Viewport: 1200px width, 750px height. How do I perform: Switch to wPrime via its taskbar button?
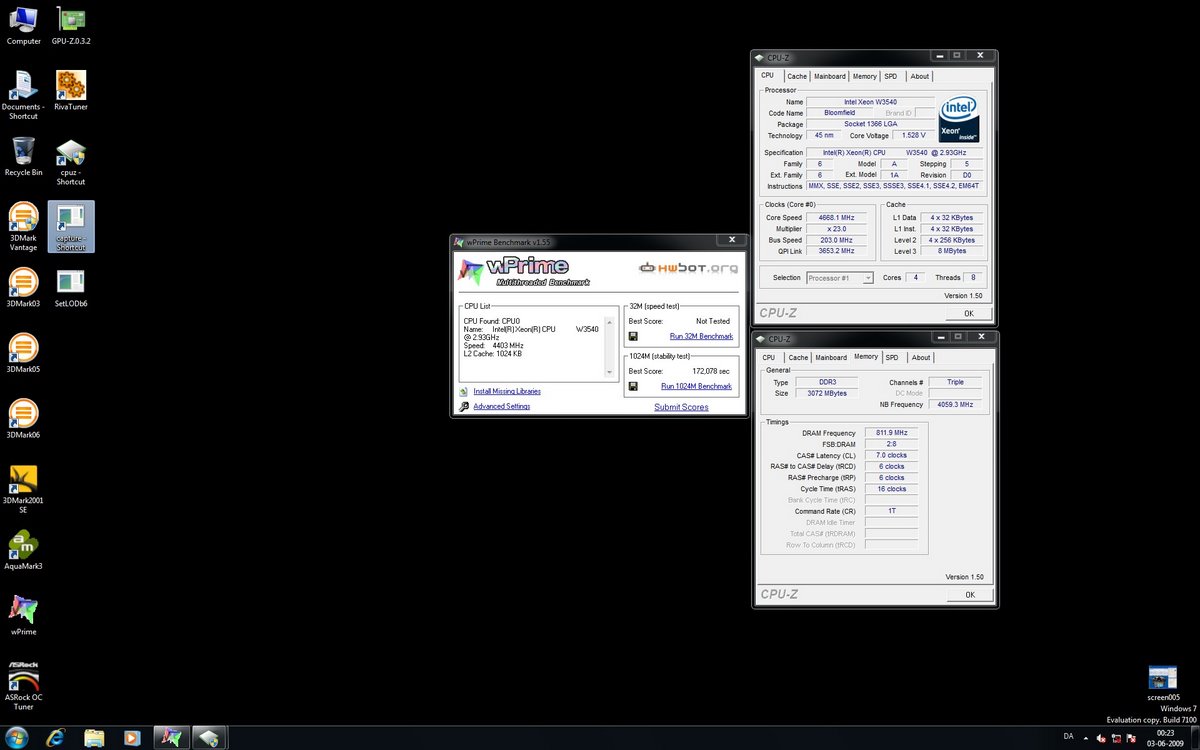coord(170,738)
